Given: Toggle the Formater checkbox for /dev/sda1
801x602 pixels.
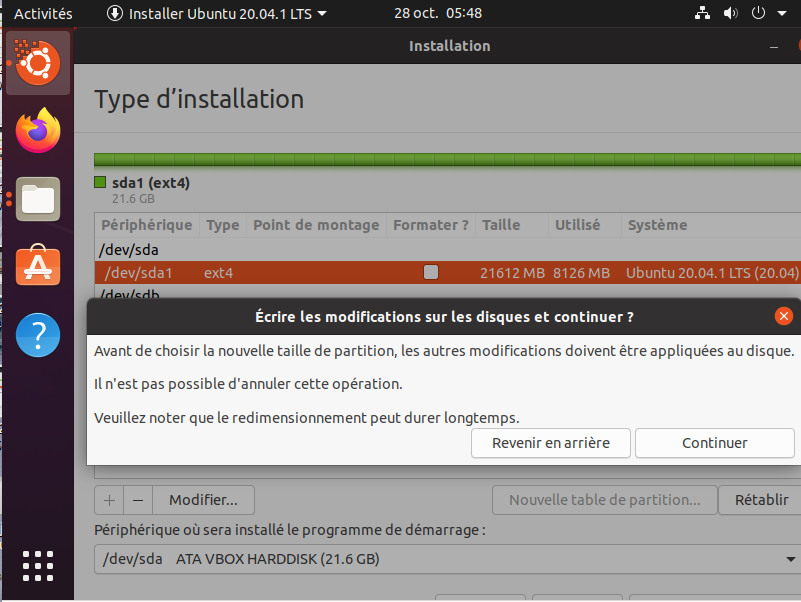Looking at the screenshot, I should point(431,272).
